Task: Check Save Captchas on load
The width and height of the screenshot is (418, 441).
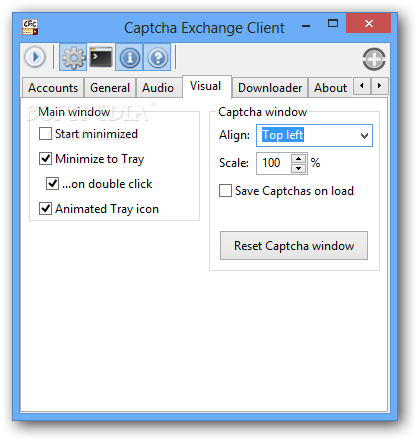Action: (225, 191)
